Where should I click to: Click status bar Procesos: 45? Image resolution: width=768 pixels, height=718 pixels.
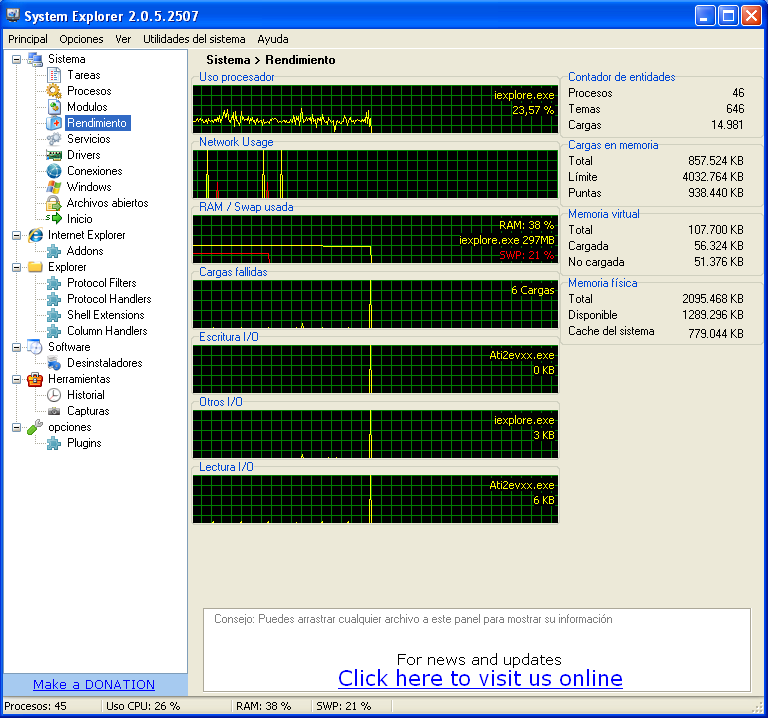point(35,706)
